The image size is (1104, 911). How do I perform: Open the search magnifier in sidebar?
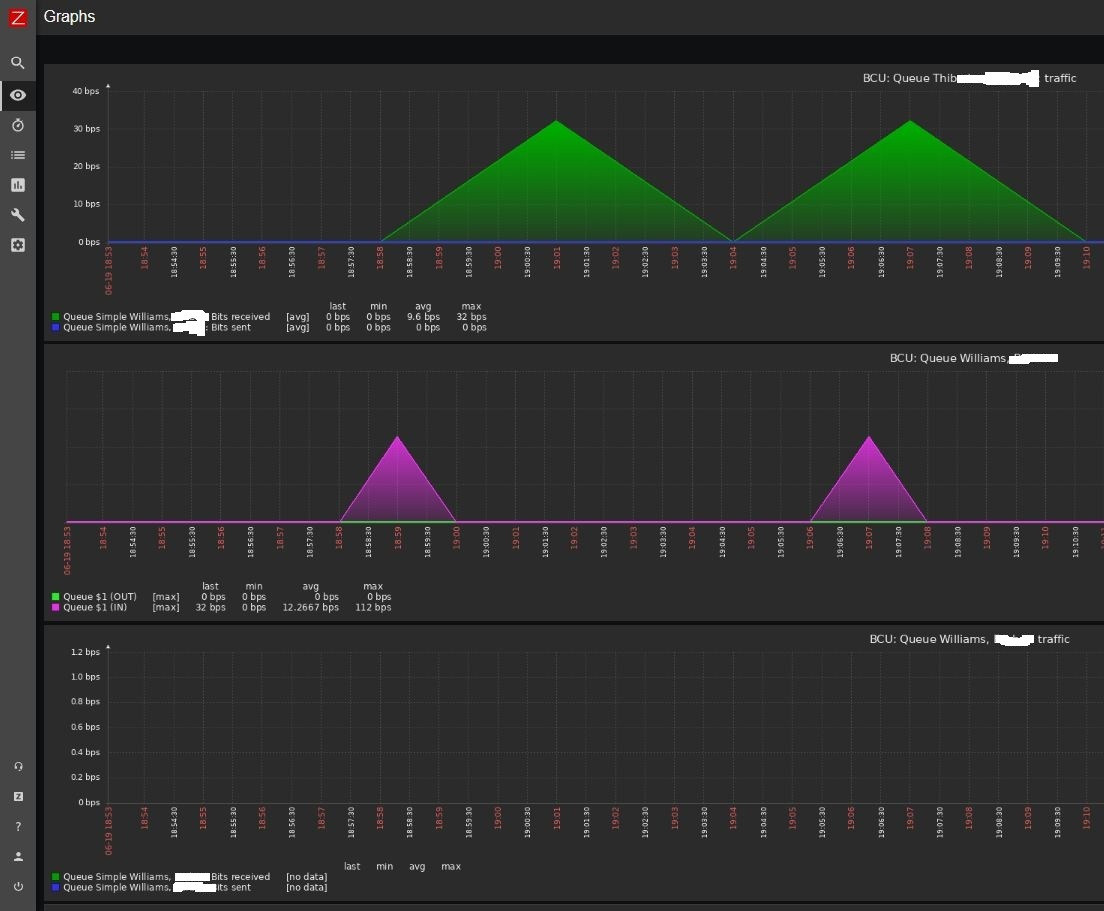pyautogui.click(x=18, y=63)
